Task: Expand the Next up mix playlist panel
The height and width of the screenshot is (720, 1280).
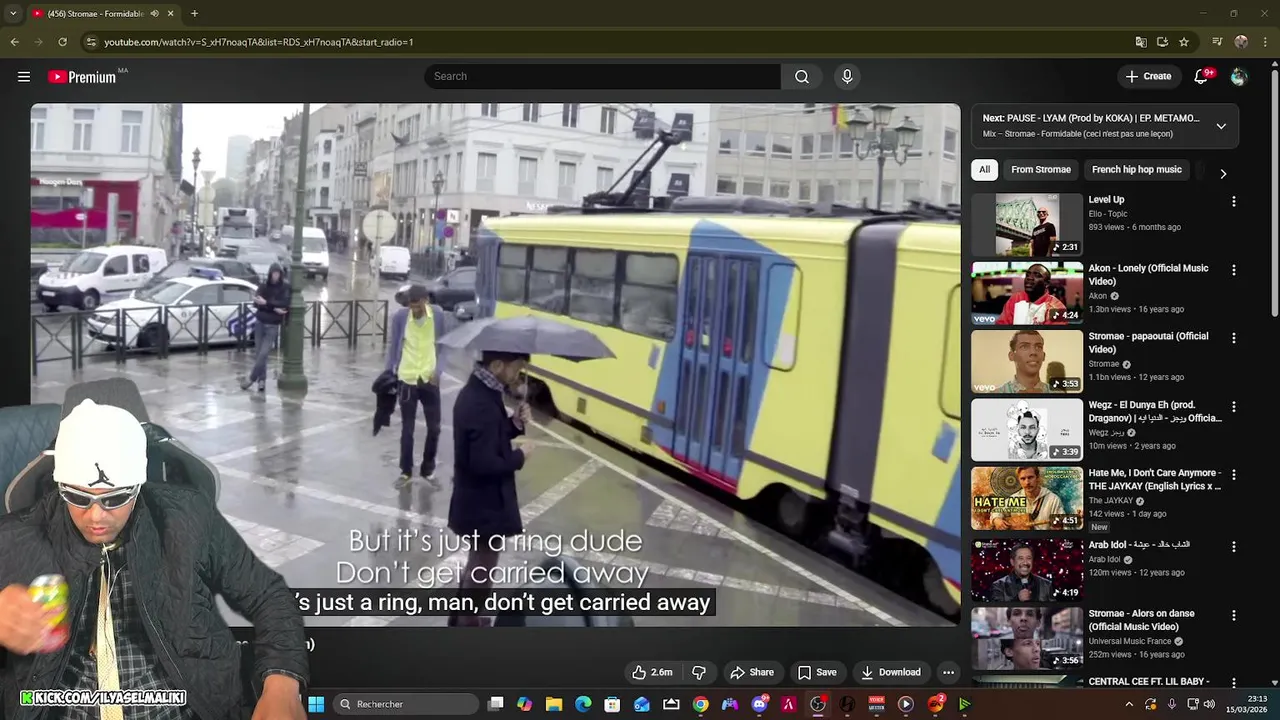Action: tap(1221, 126)
